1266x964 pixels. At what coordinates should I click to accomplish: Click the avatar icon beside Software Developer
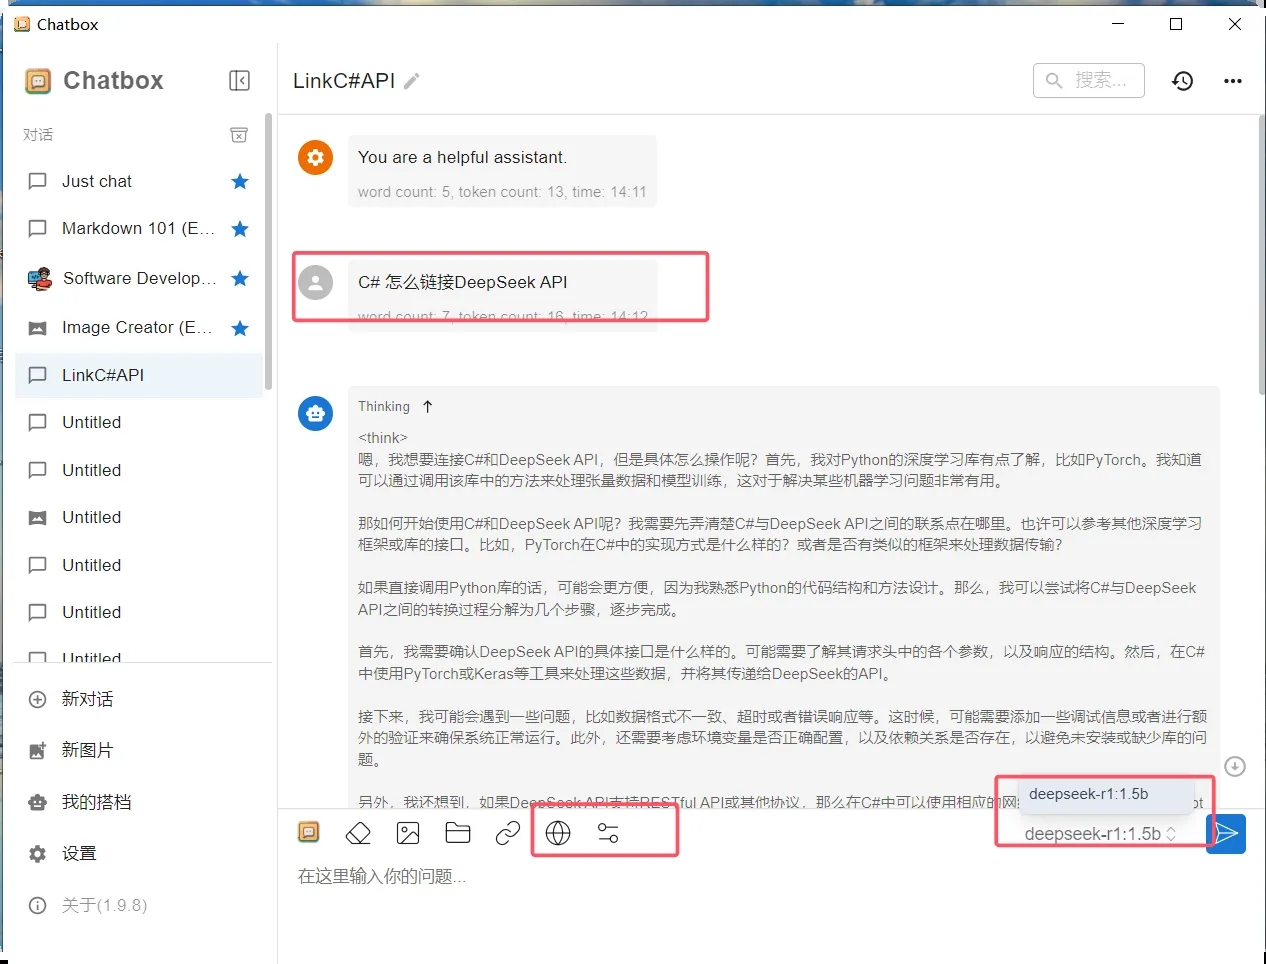point(39,278)
